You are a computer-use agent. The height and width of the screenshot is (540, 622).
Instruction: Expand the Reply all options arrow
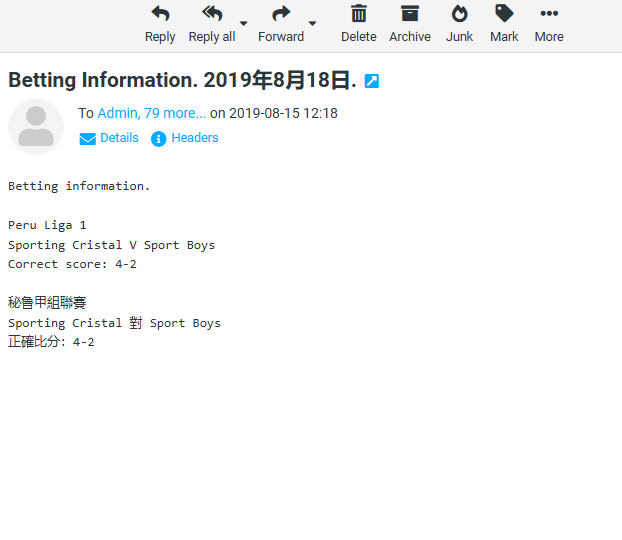tap(243, 24)
